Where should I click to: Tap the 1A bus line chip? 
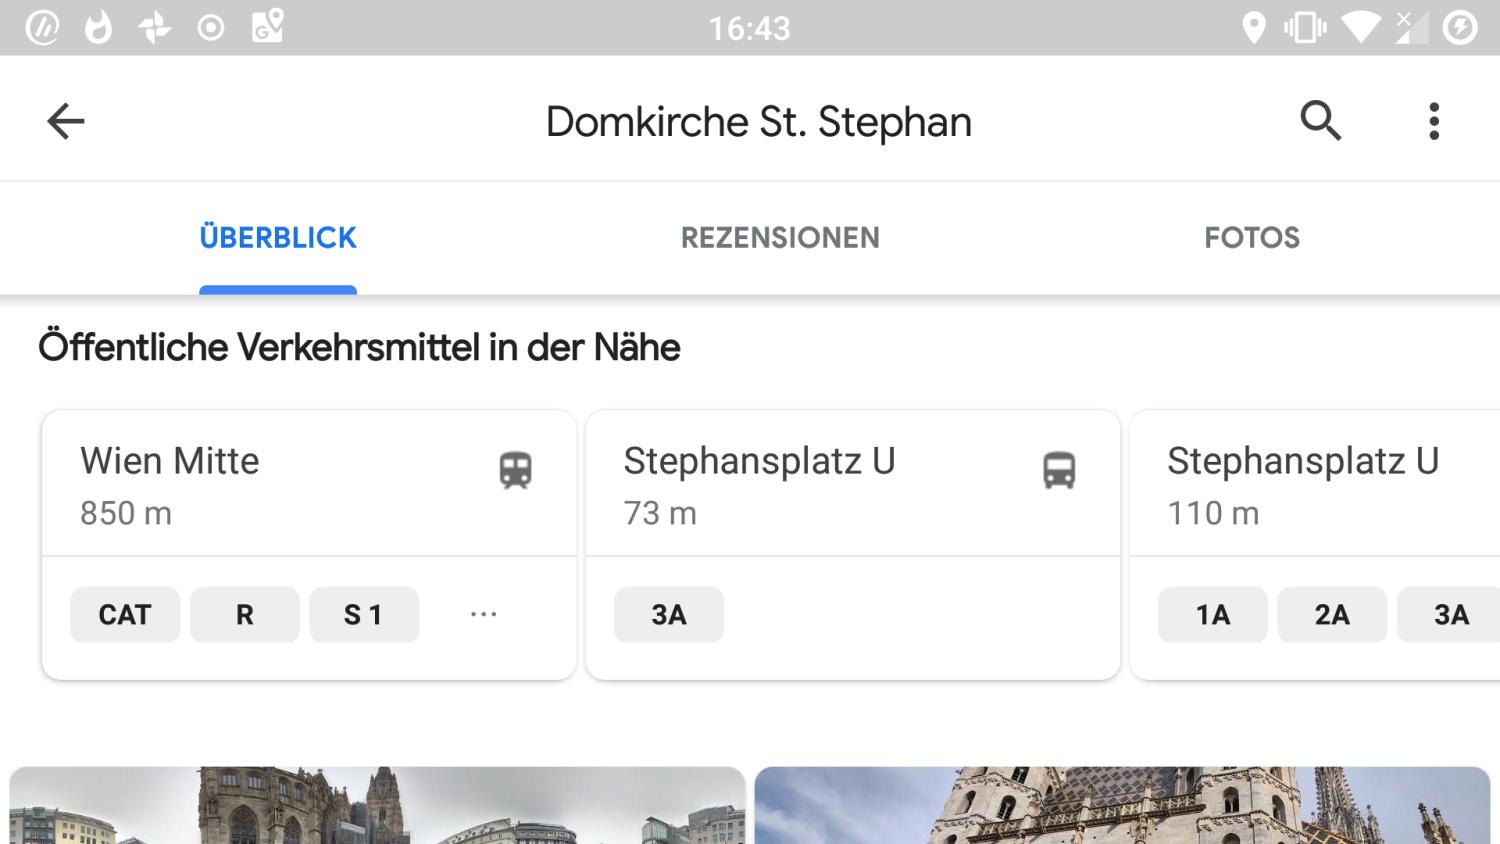click(x=1212, y=614)
